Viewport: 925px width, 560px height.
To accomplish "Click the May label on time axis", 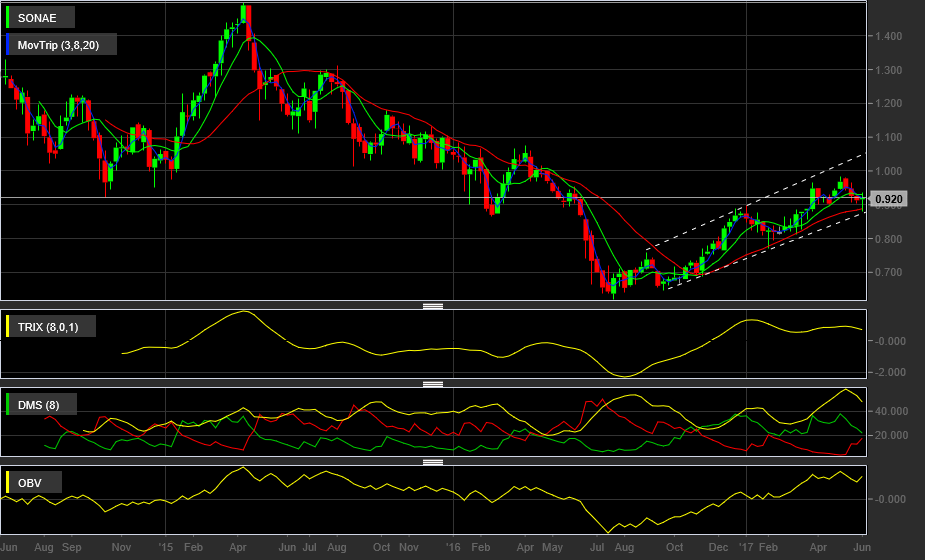I will tap(552, 547).
